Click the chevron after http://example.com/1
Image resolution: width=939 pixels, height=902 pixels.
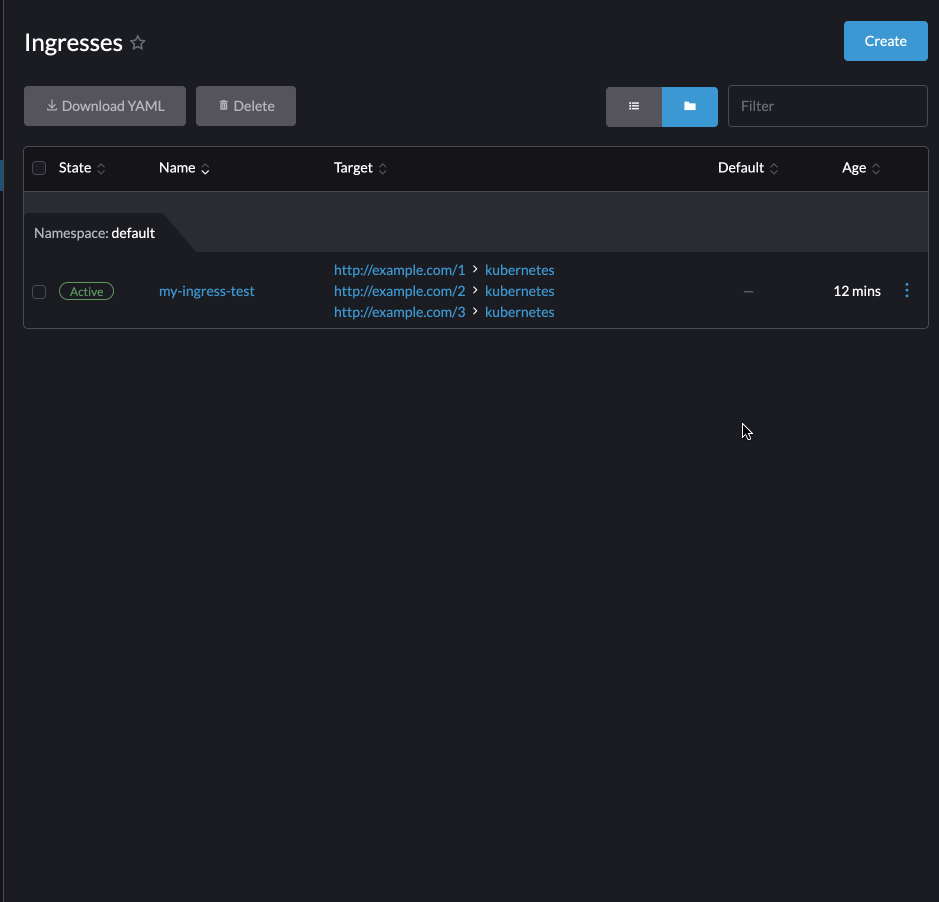pos(475,269)
